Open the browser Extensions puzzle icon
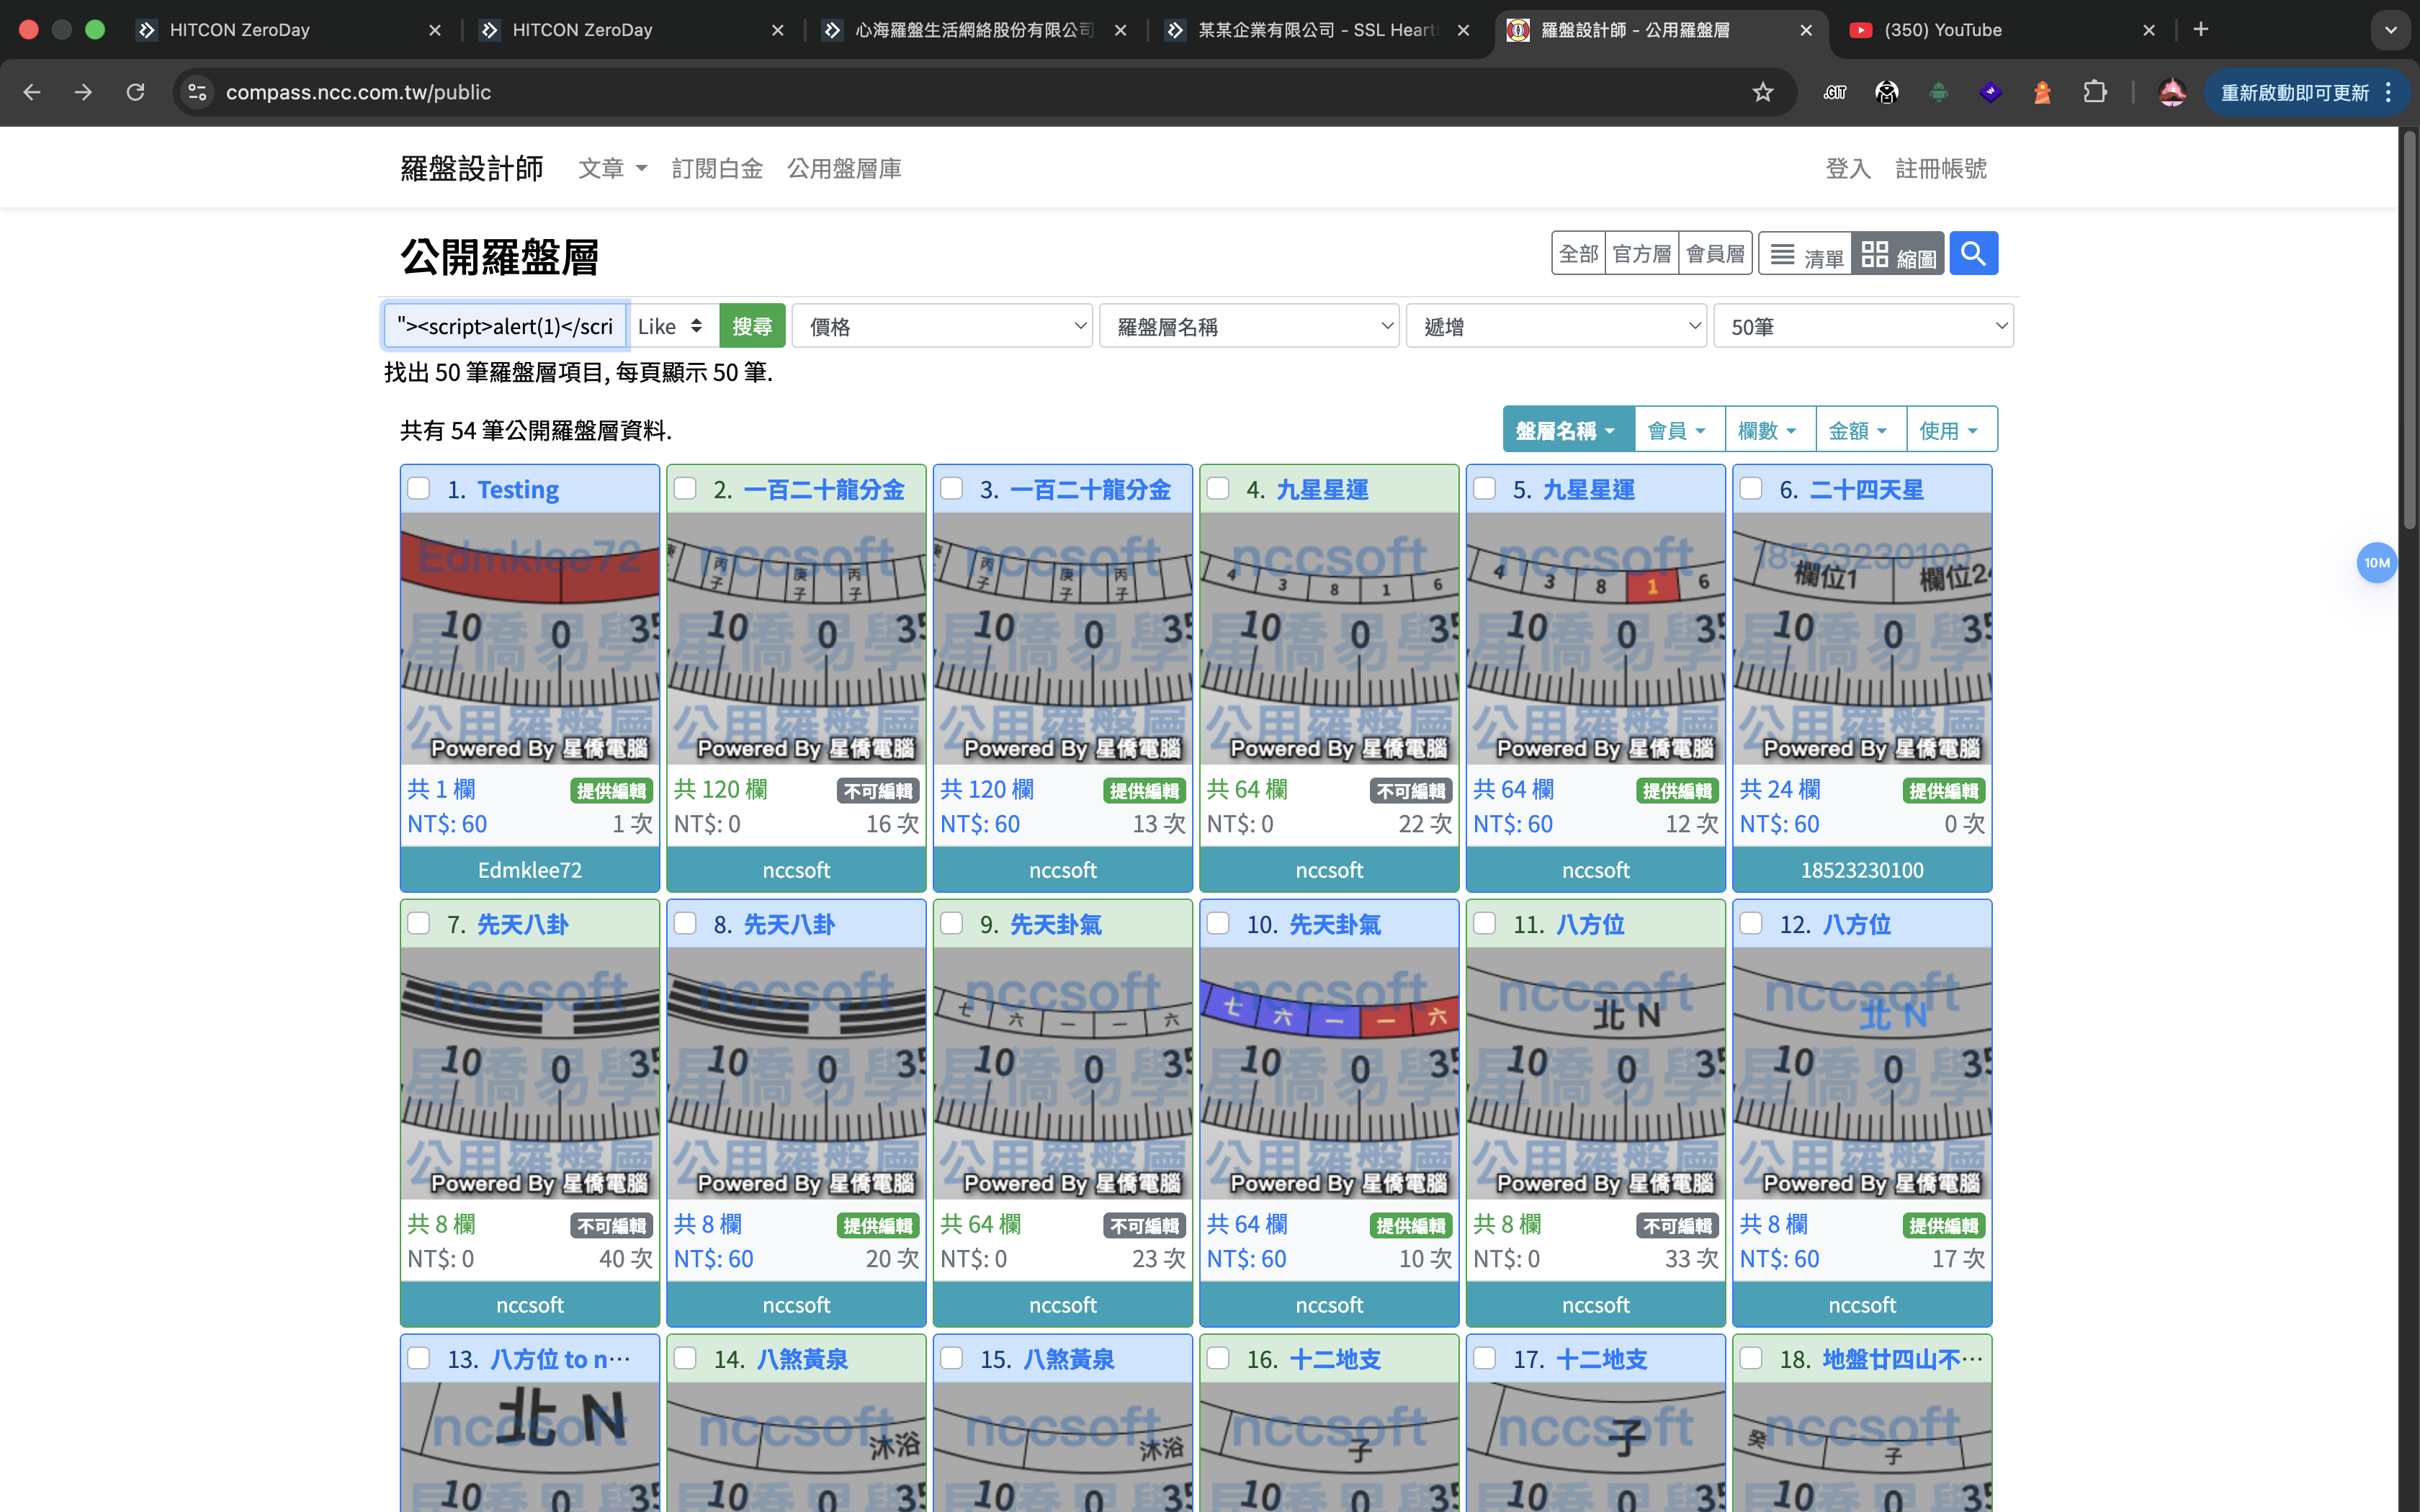The width and height of the screenshot is (2420, 1512). coord(2094,92)
